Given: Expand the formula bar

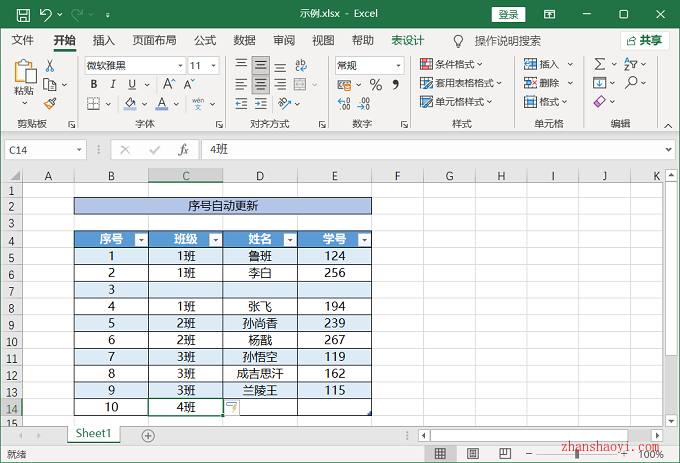Looking at the screenshot, I should pyautogui.click(x=668, y=150).
